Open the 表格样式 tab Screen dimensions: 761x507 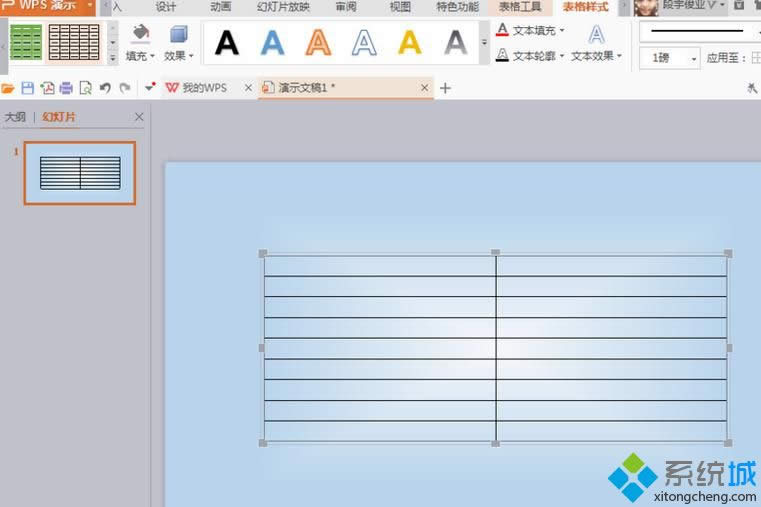[585, 6]
